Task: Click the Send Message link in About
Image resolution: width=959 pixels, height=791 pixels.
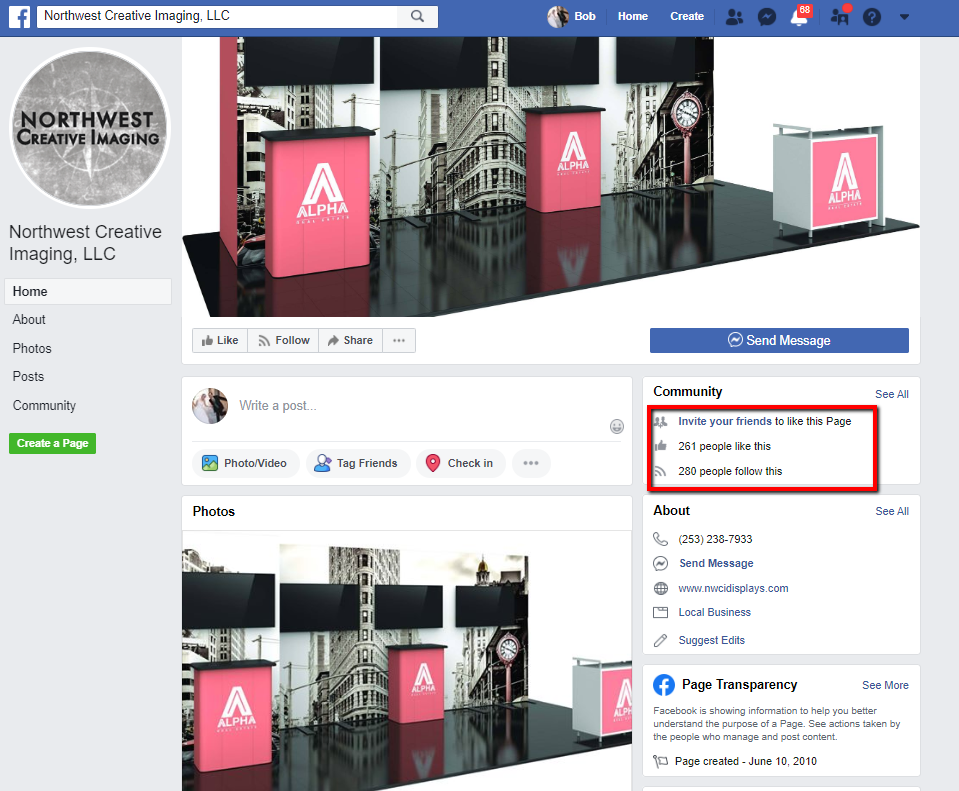Action: (x=716, y=563)
